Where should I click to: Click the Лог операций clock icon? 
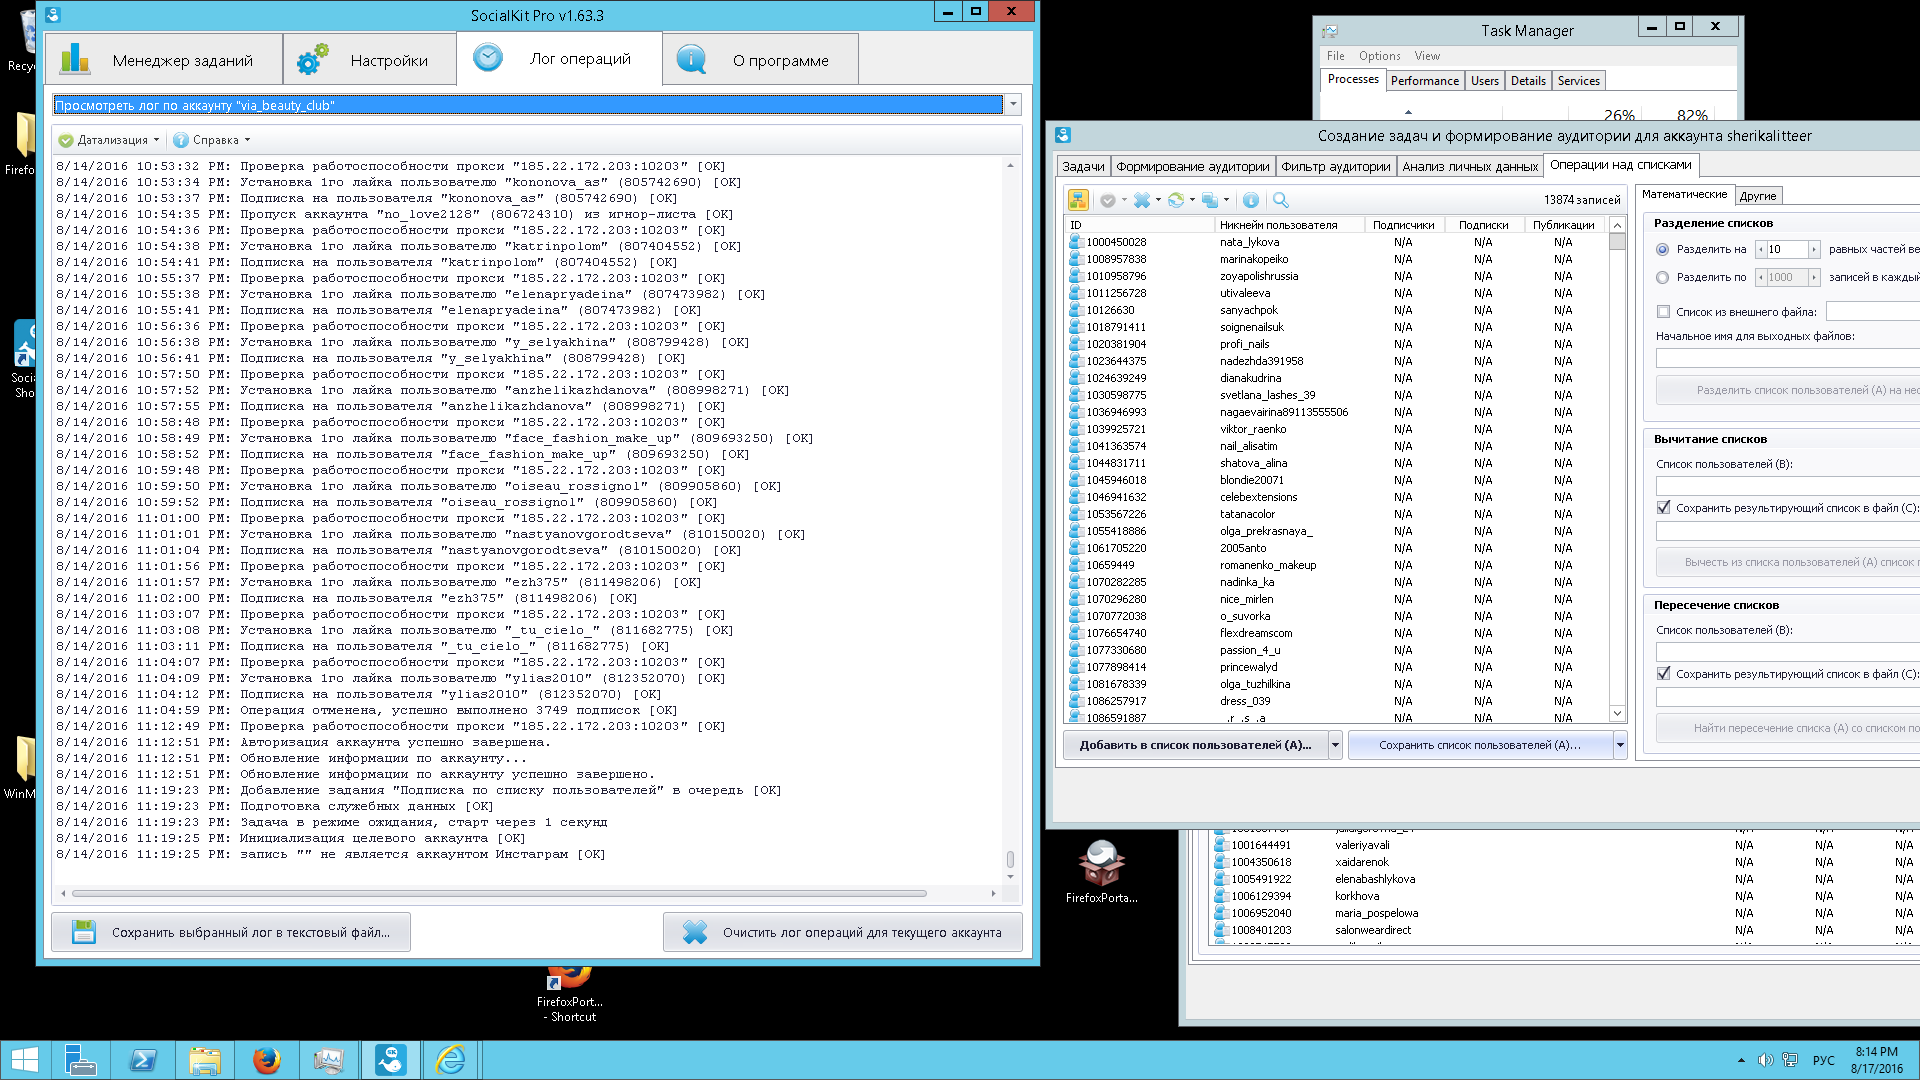[488, 58]
